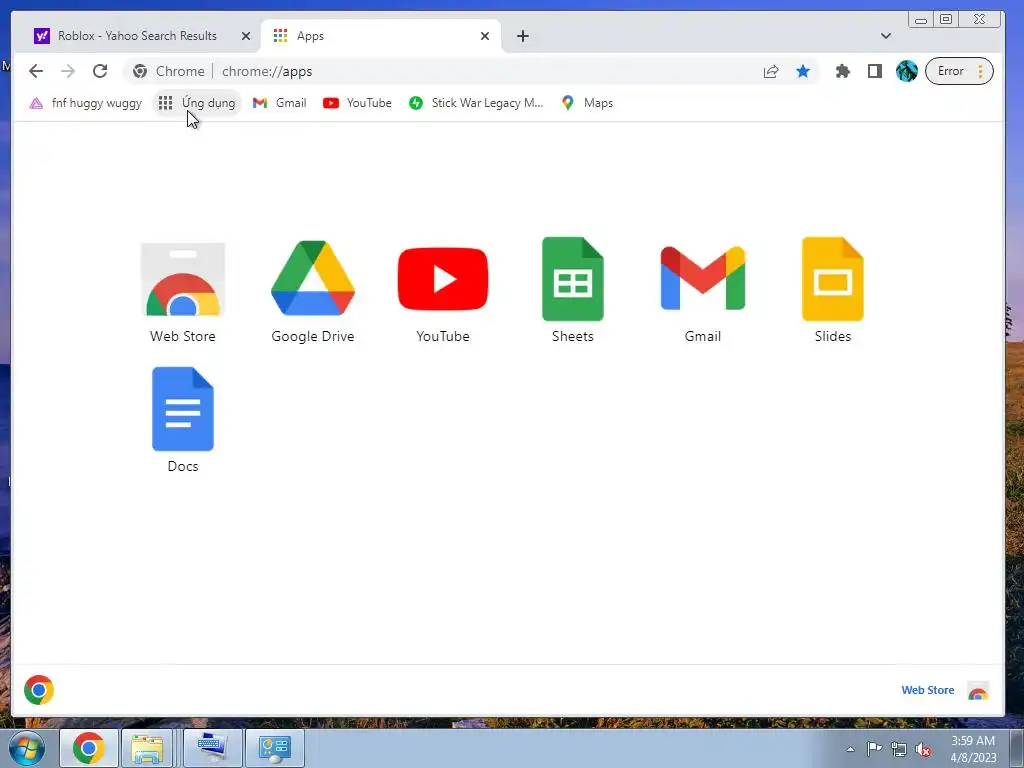Click the Web Store icon at bottom right
Screen dimensions: 1024x768
(978, 691)
